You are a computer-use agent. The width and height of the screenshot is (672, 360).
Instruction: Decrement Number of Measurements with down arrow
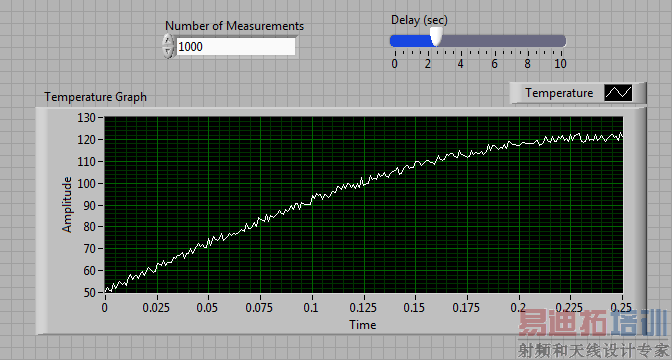coord(168,52)
